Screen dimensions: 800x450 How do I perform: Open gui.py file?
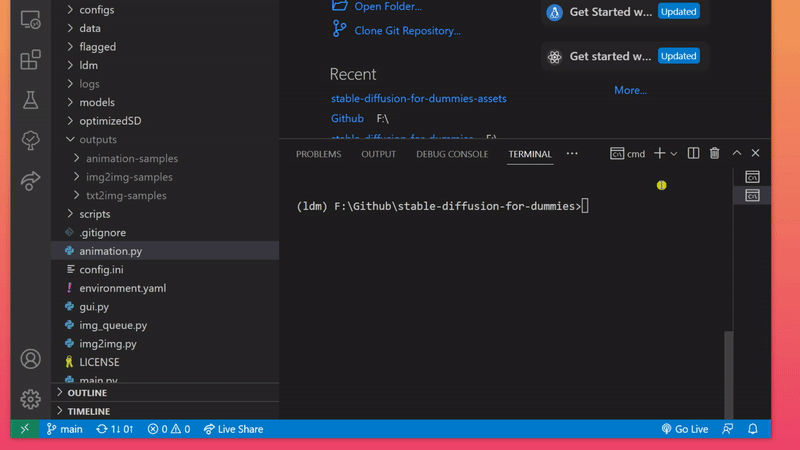tap(165, 307)
